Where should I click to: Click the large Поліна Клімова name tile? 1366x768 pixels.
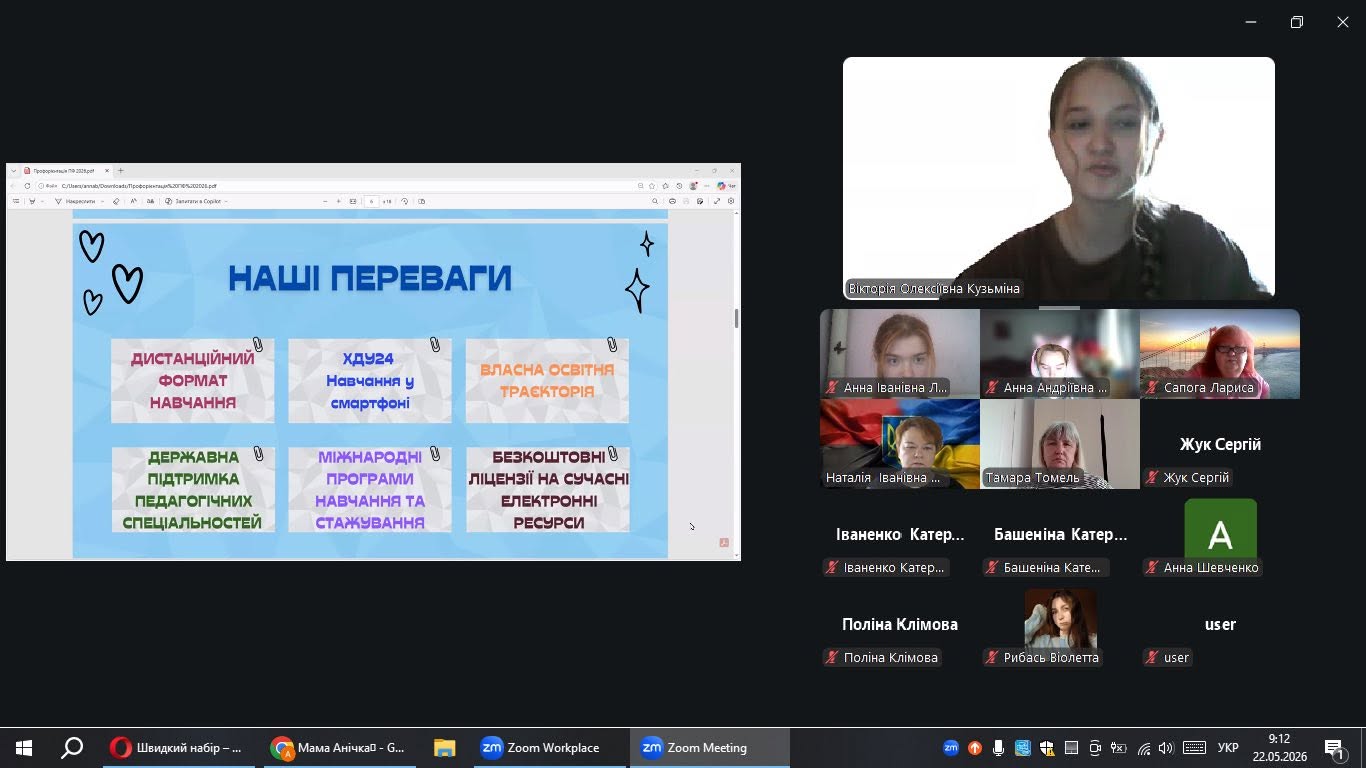900,624
